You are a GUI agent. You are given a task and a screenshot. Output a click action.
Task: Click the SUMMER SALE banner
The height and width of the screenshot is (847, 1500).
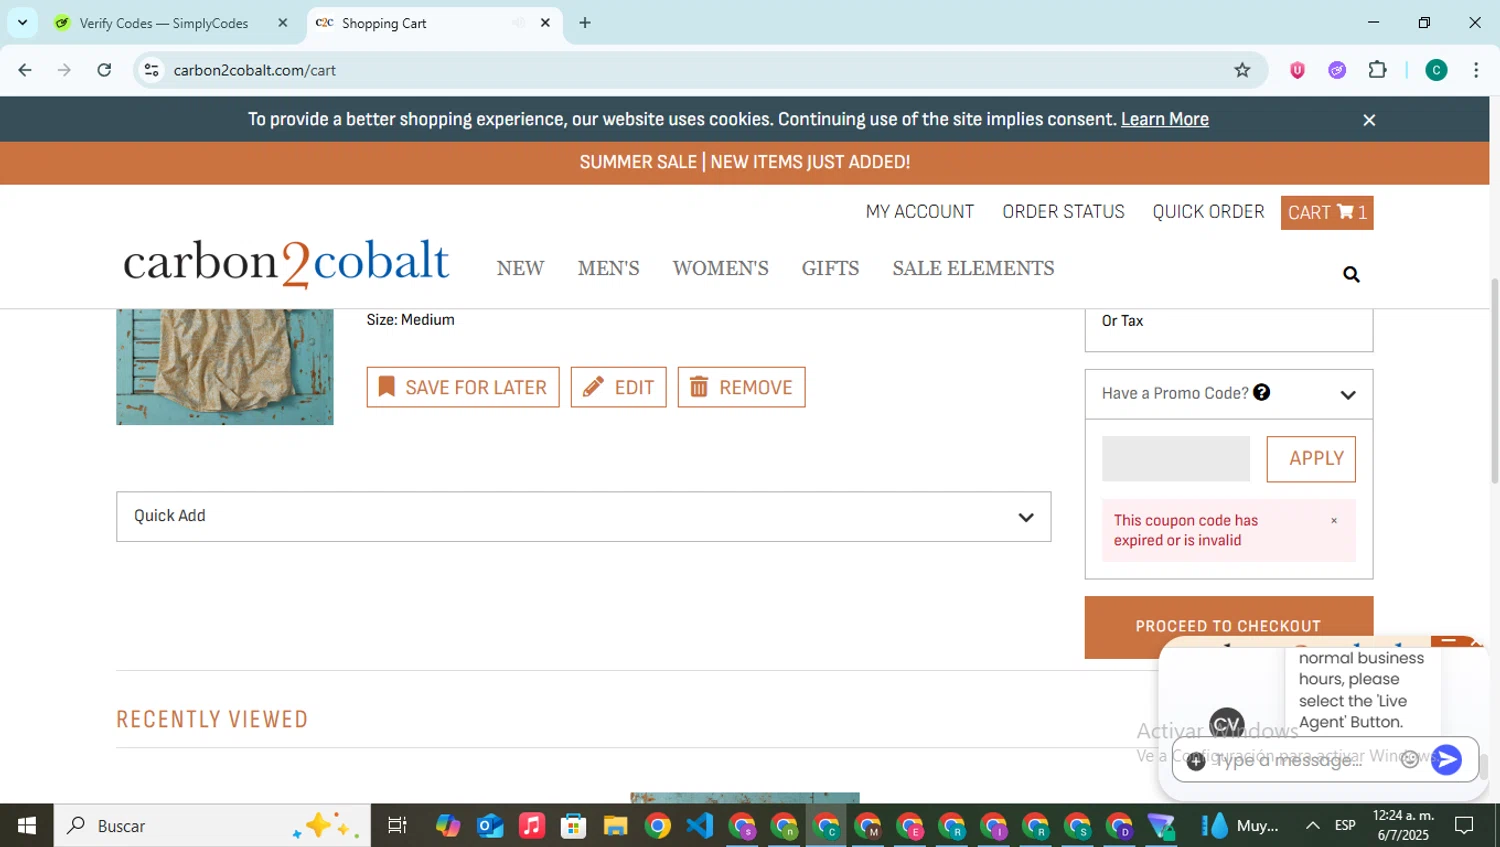click(745, 162)
